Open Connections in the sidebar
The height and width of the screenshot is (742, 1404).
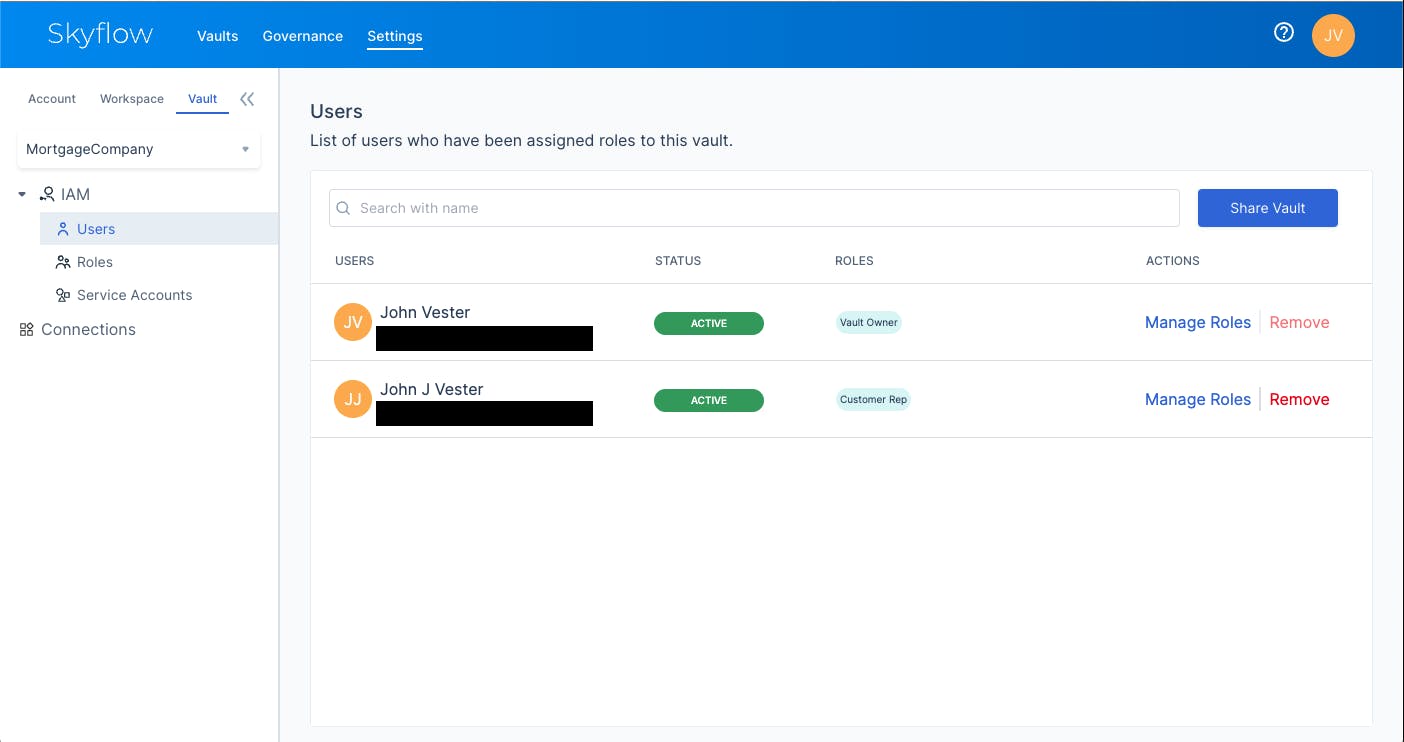coord(88,329)
